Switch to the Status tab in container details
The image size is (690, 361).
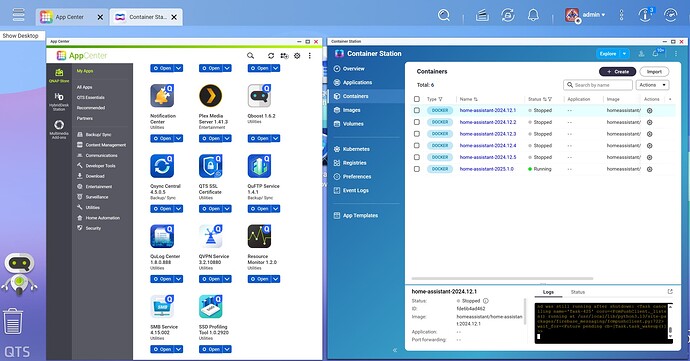click(x=577, y=292)
